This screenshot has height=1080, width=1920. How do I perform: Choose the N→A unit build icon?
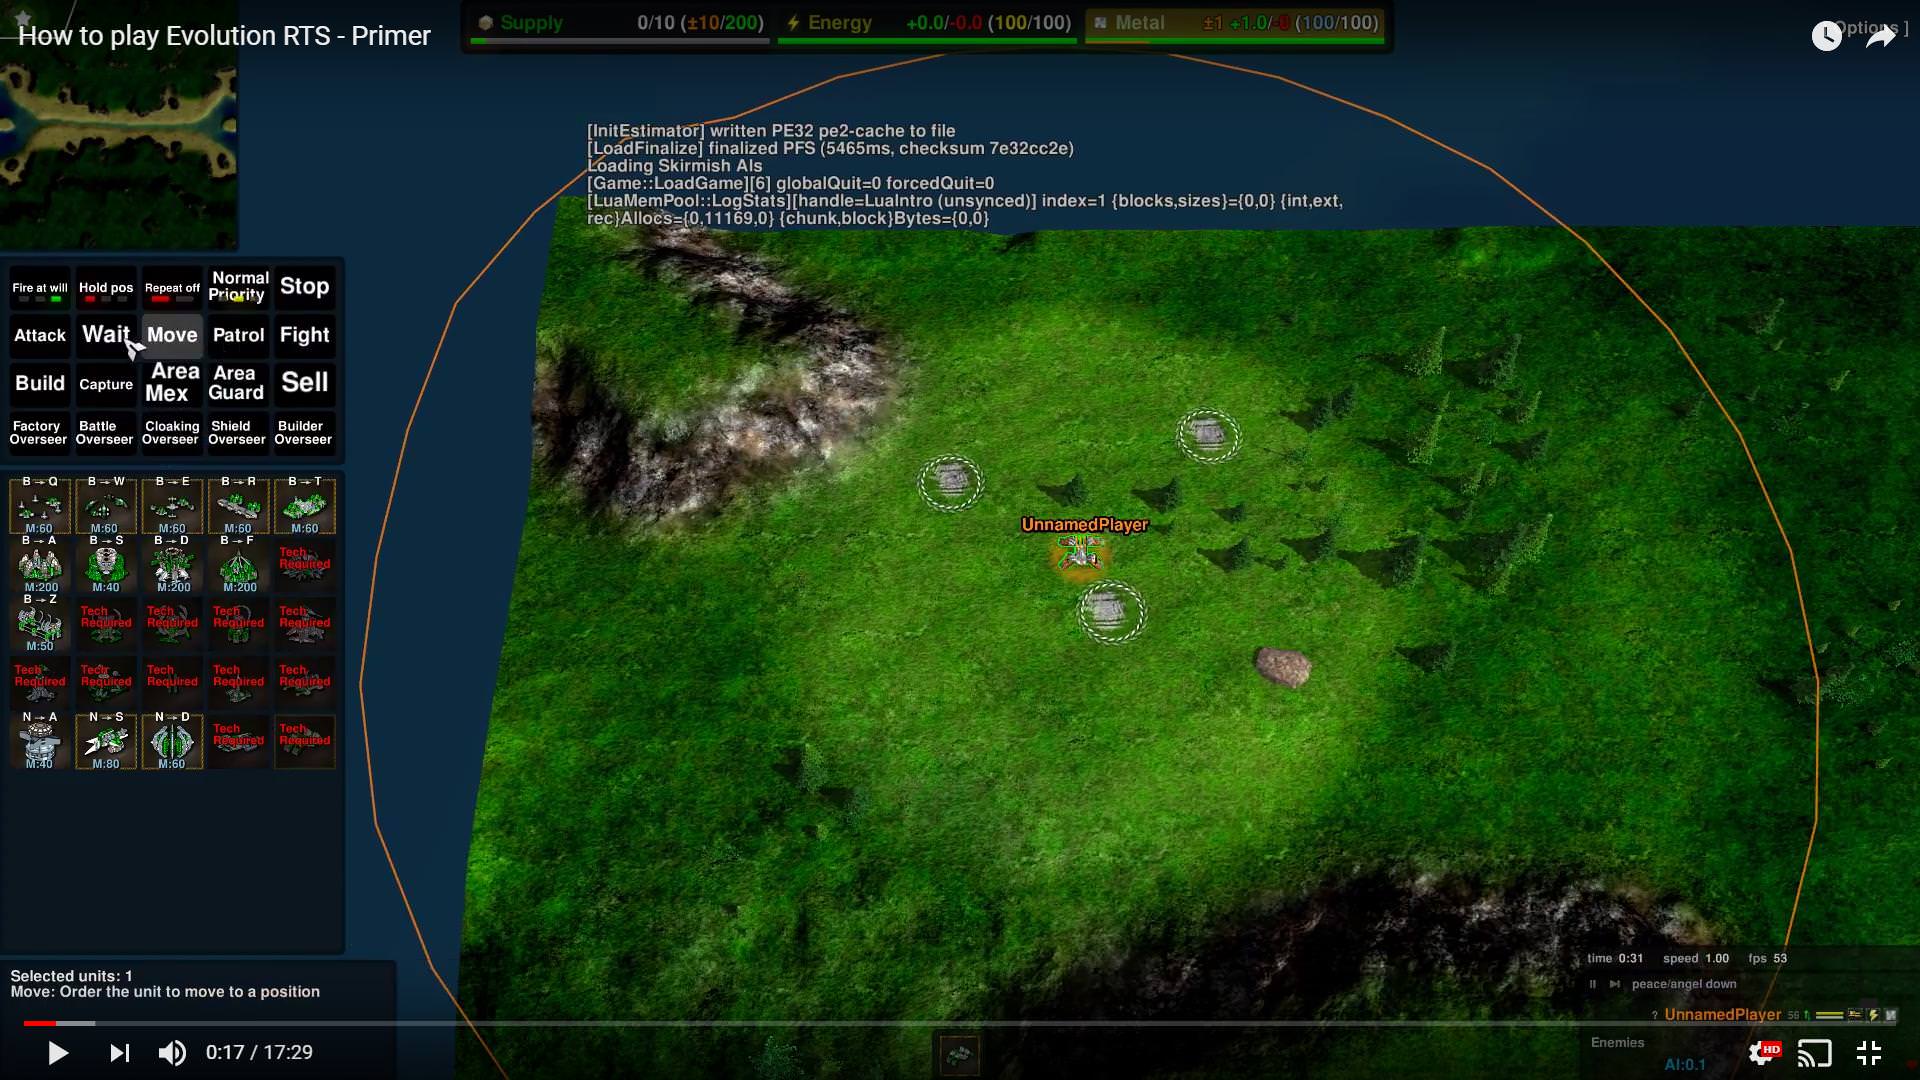click(x=39, y=742)
